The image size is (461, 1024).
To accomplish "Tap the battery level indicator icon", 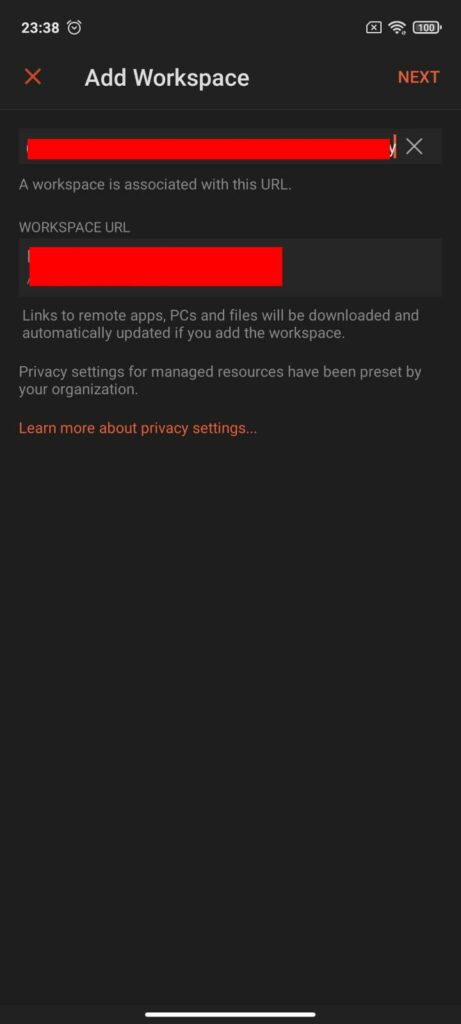I will [x=428, y=27].
